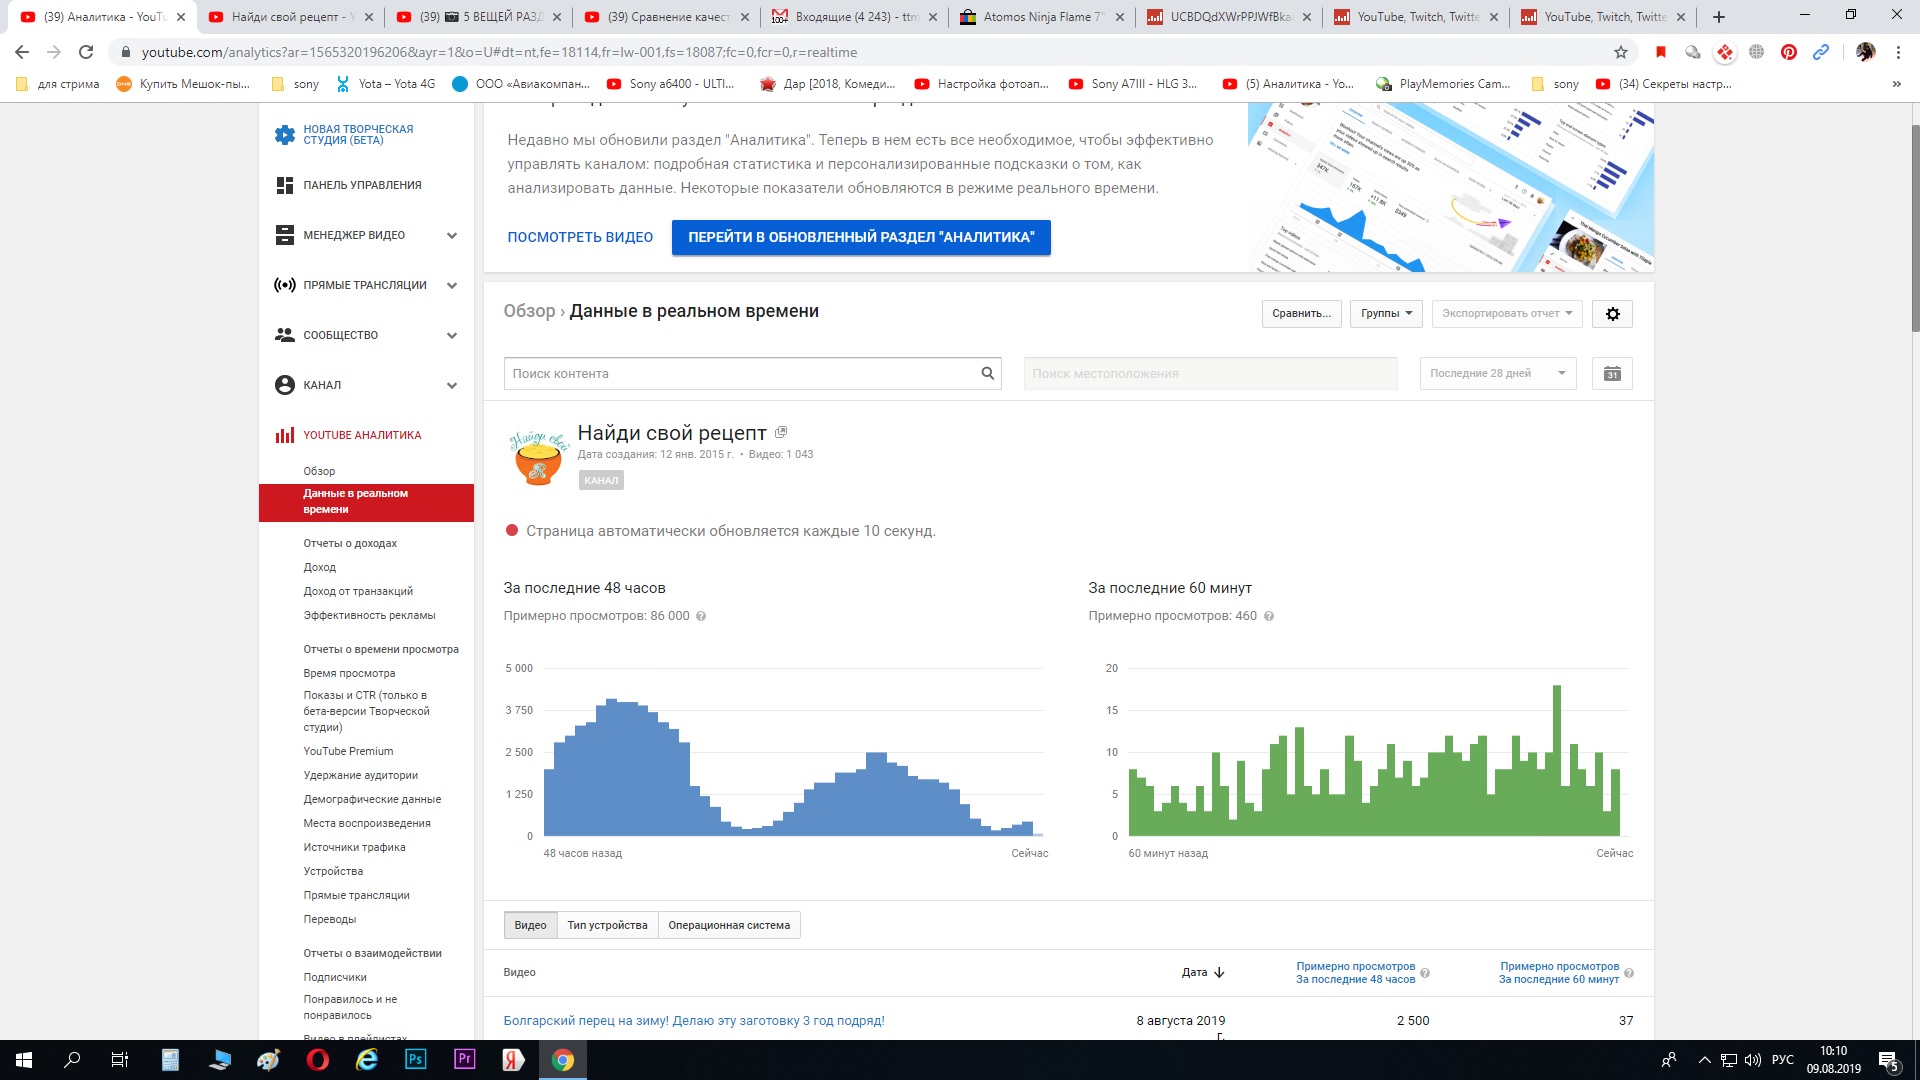1920x1080 pixels.
Task: Show more bookmarks with double chevron
Action: [x=1897, y=84]
